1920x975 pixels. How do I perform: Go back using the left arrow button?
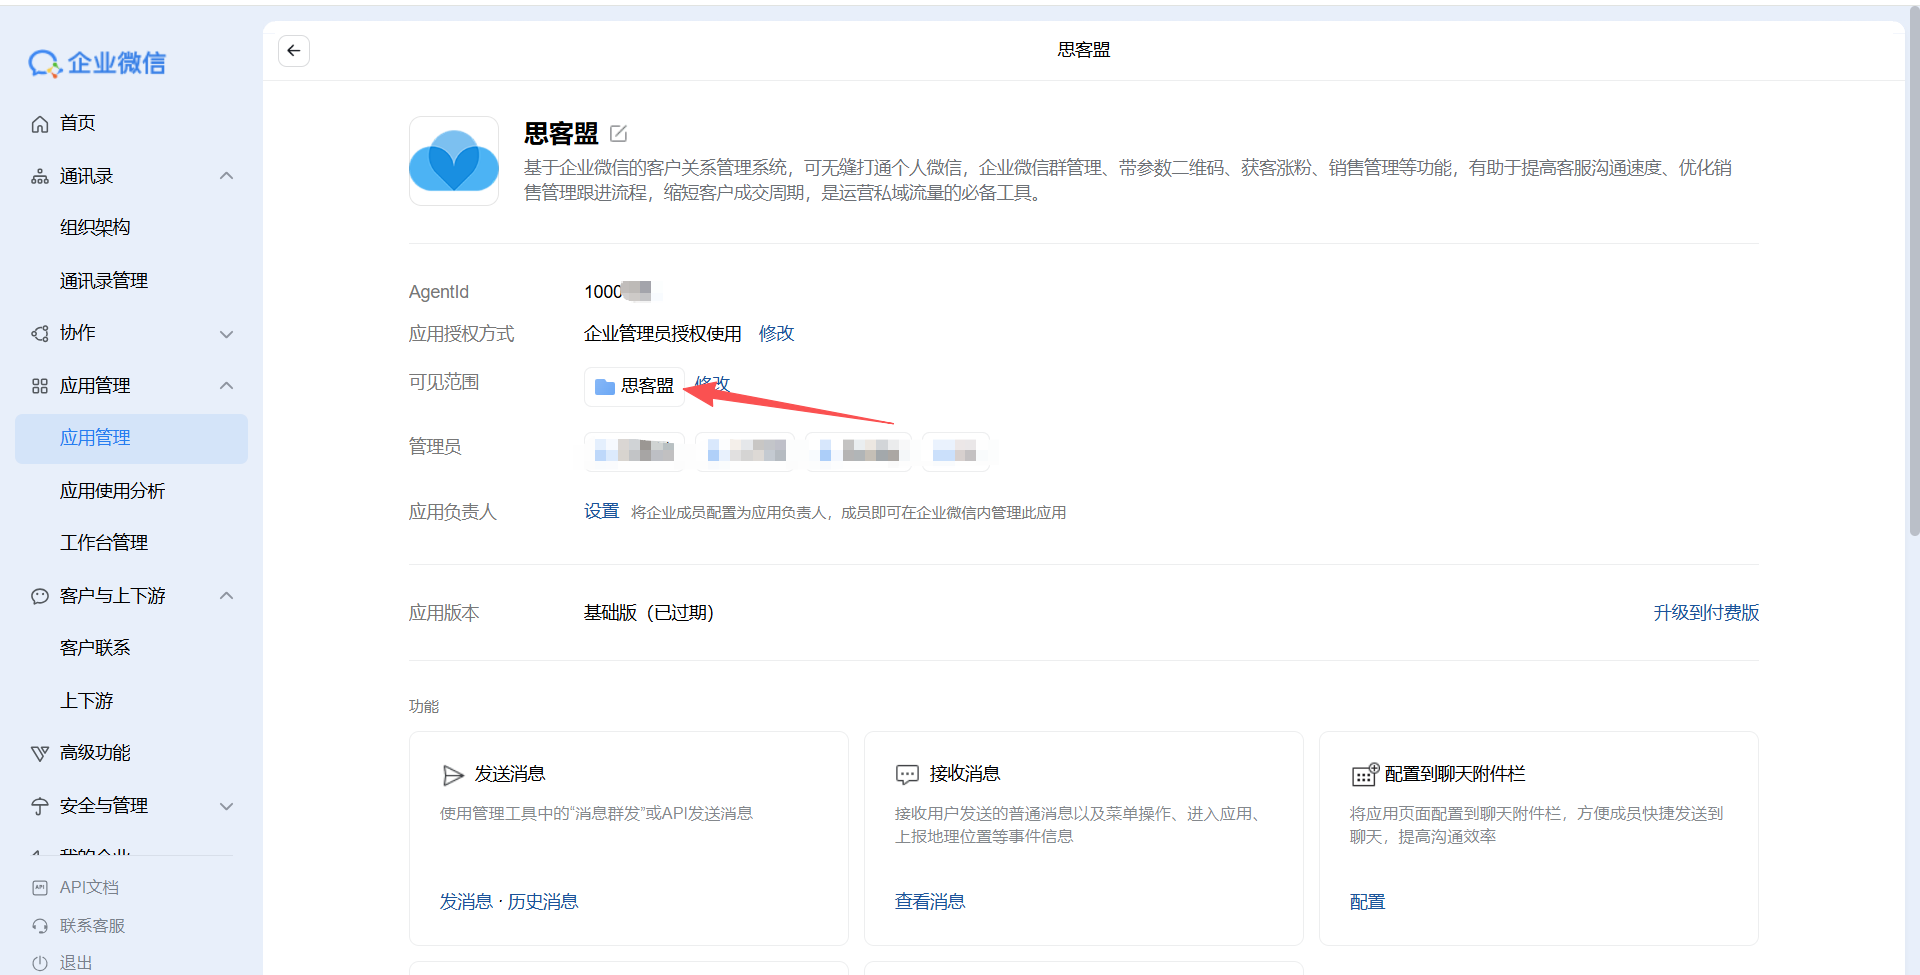(x=294, y=51)
